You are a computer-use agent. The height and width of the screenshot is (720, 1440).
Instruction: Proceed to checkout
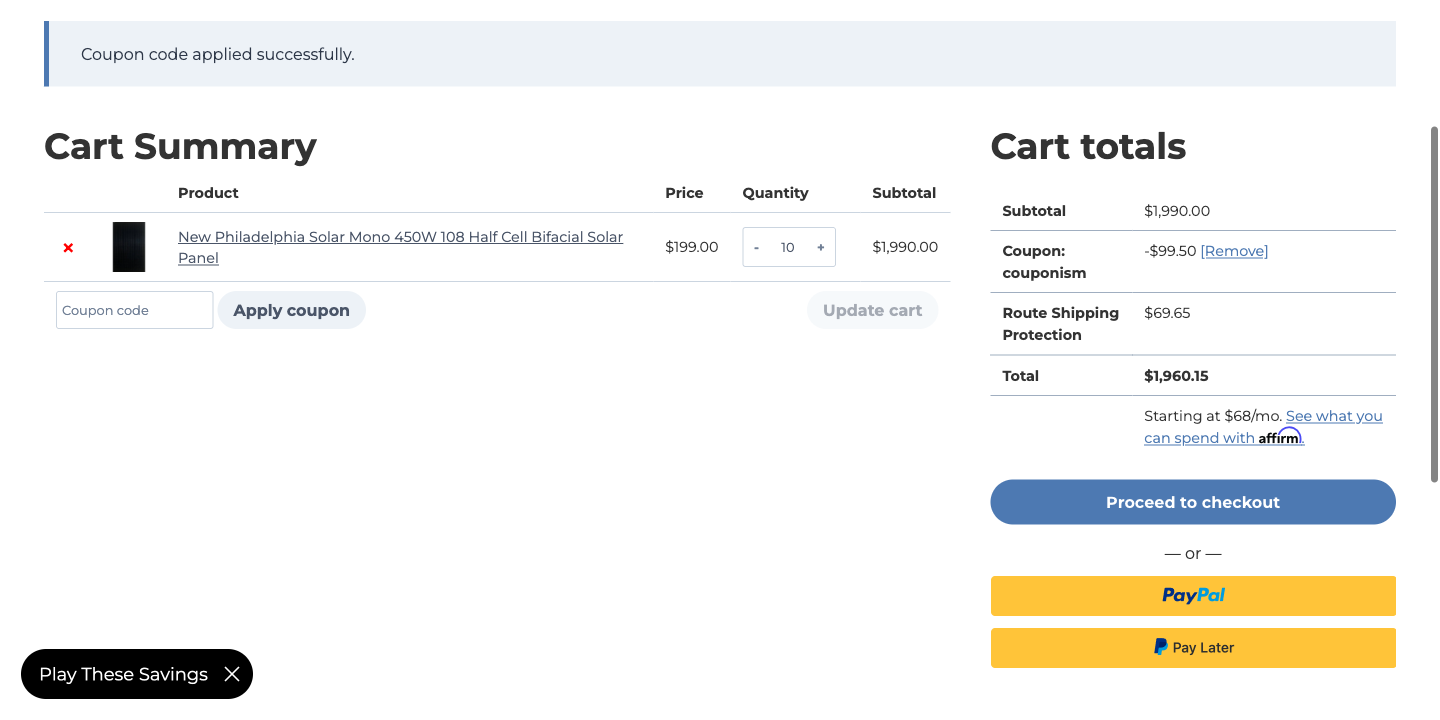pyautogui.click(x=1192, y=502)
